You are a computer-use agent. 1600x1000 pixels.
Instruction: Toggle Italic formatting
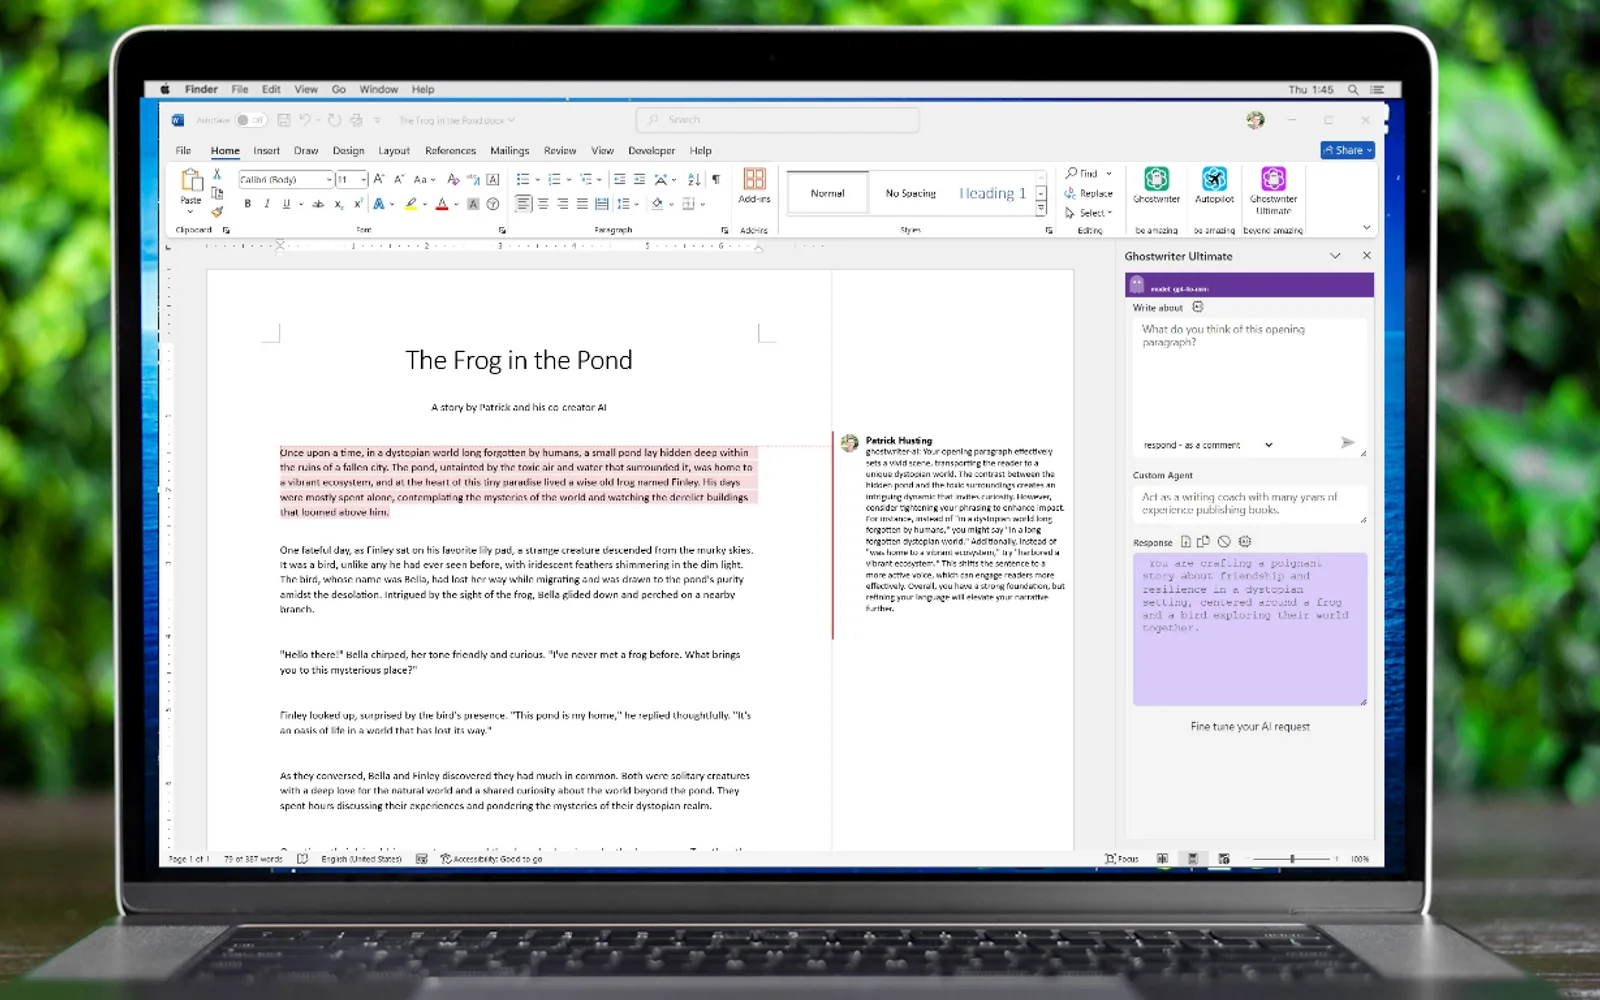267,204
